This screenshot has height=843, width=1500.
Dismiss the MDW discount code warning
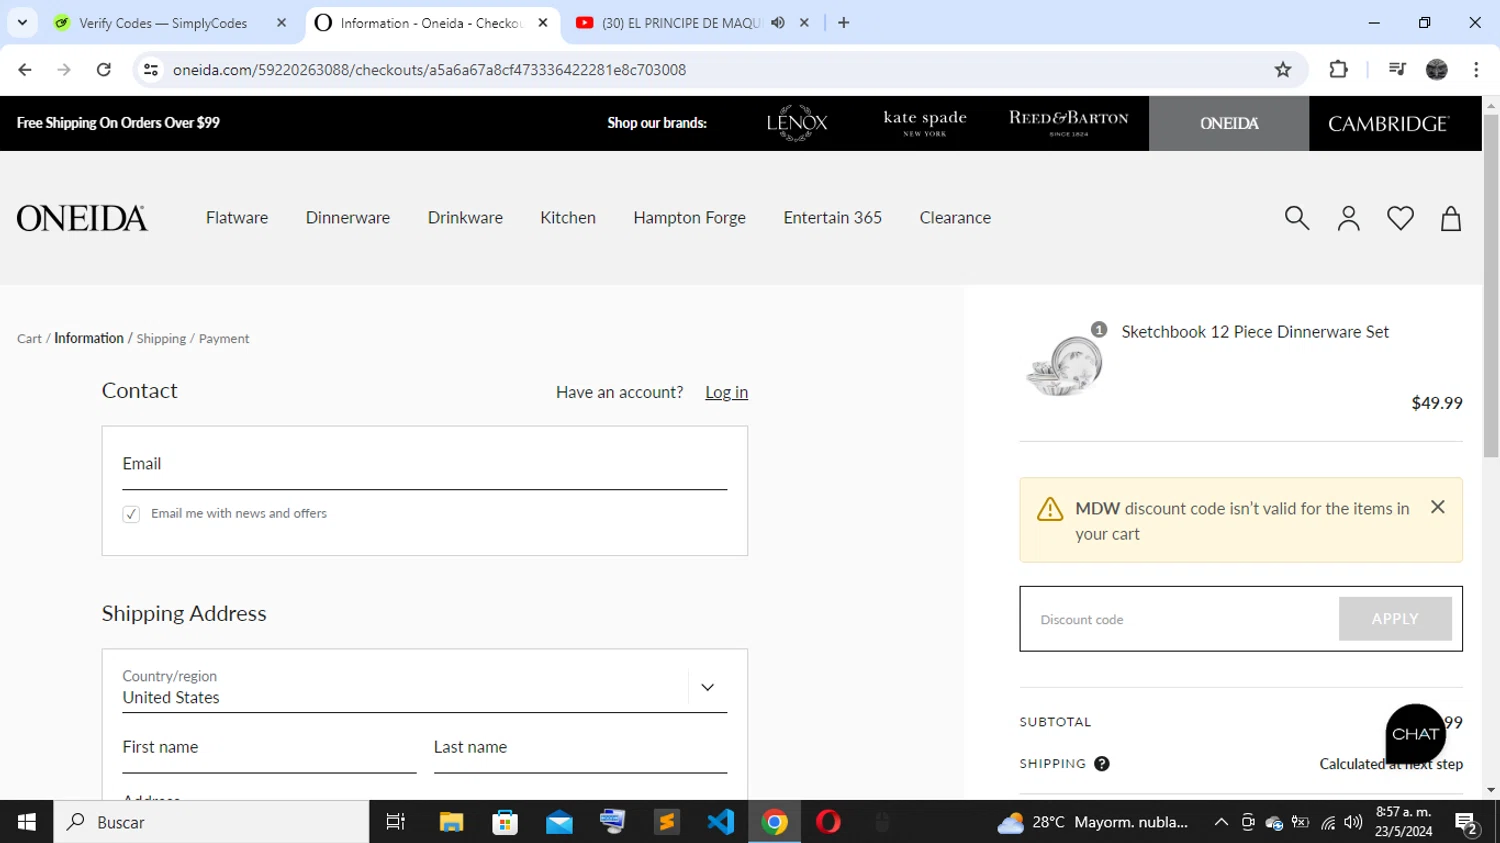(x=1438, y=507)
